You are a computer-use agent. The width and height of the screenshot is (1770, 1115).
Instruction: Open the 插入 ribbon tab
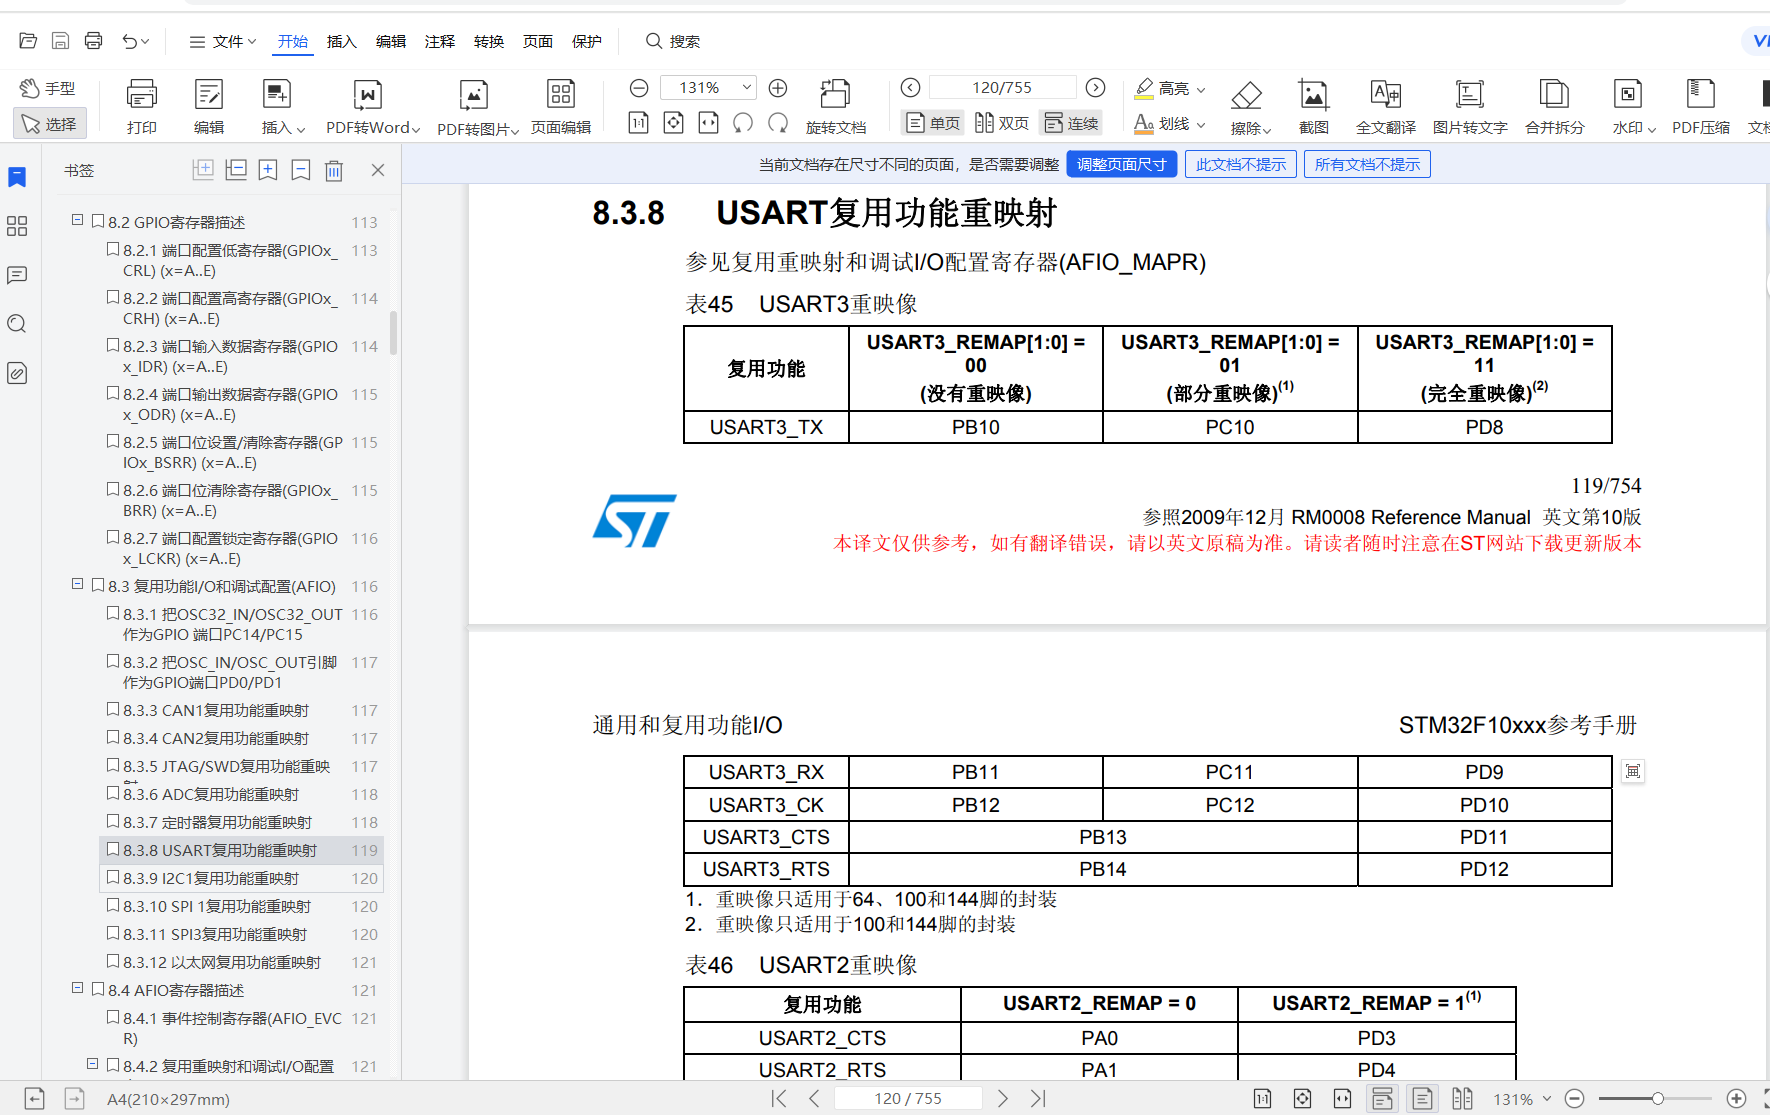pyautogui.click(x=342, y=41)
